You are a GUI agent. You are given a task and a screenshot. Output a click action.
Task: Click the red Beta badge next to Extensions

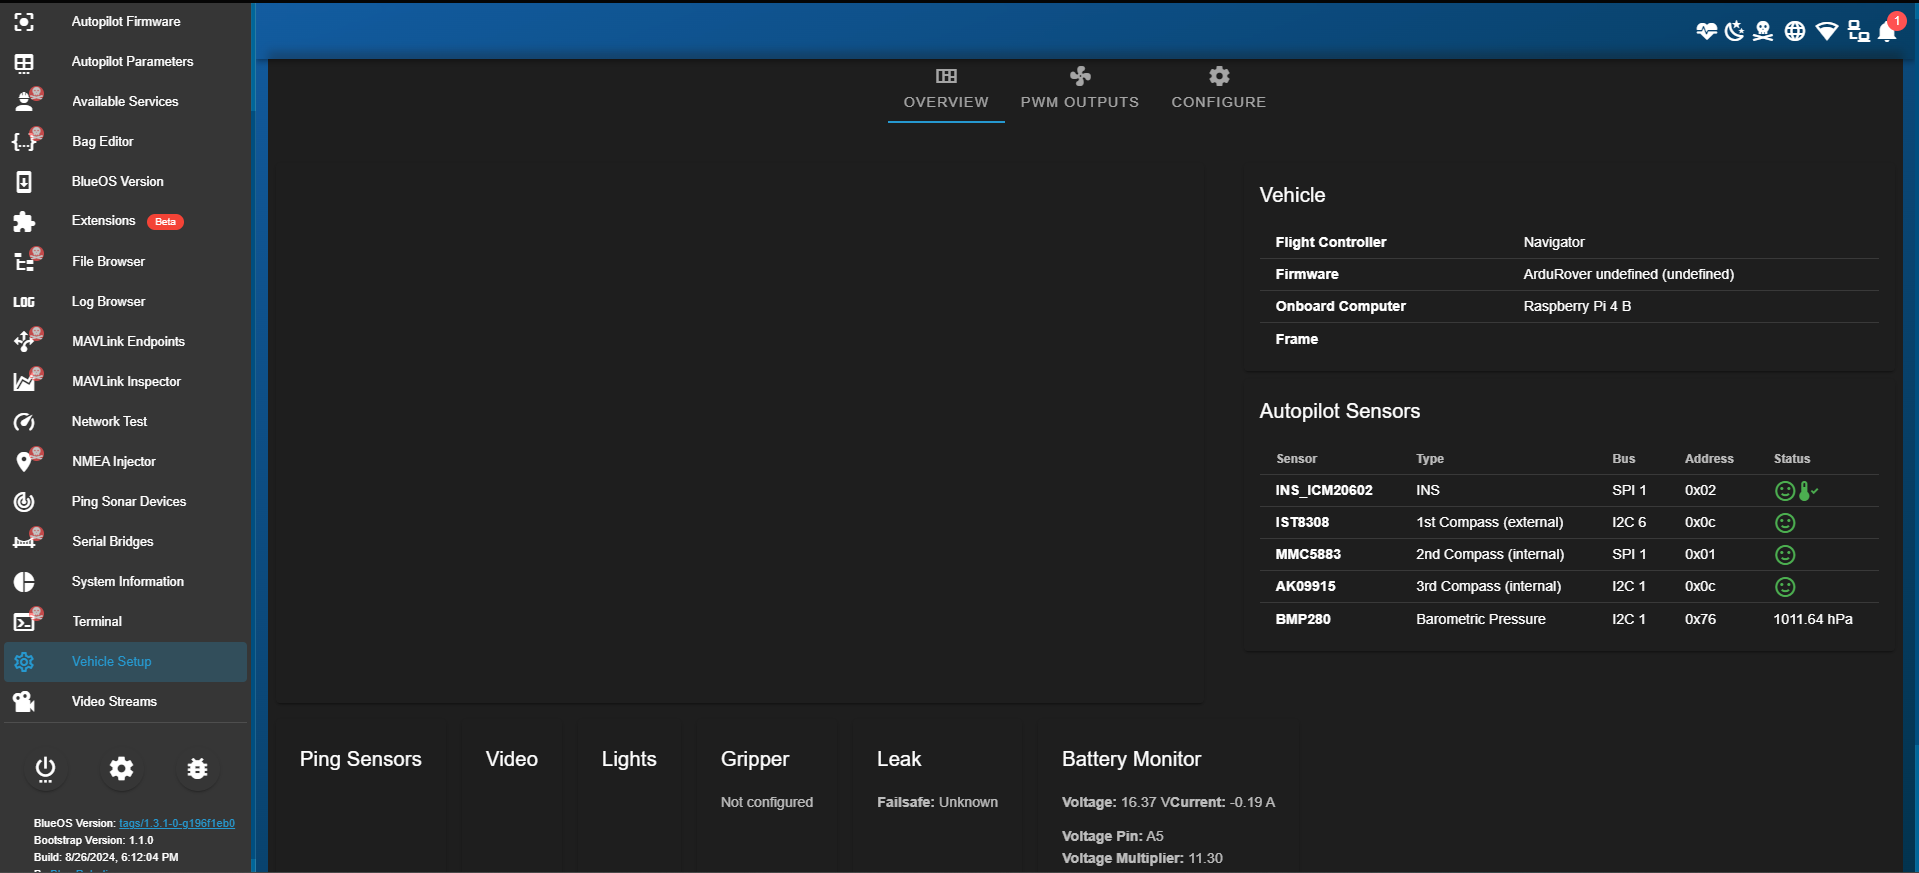(x=166, y=222)
